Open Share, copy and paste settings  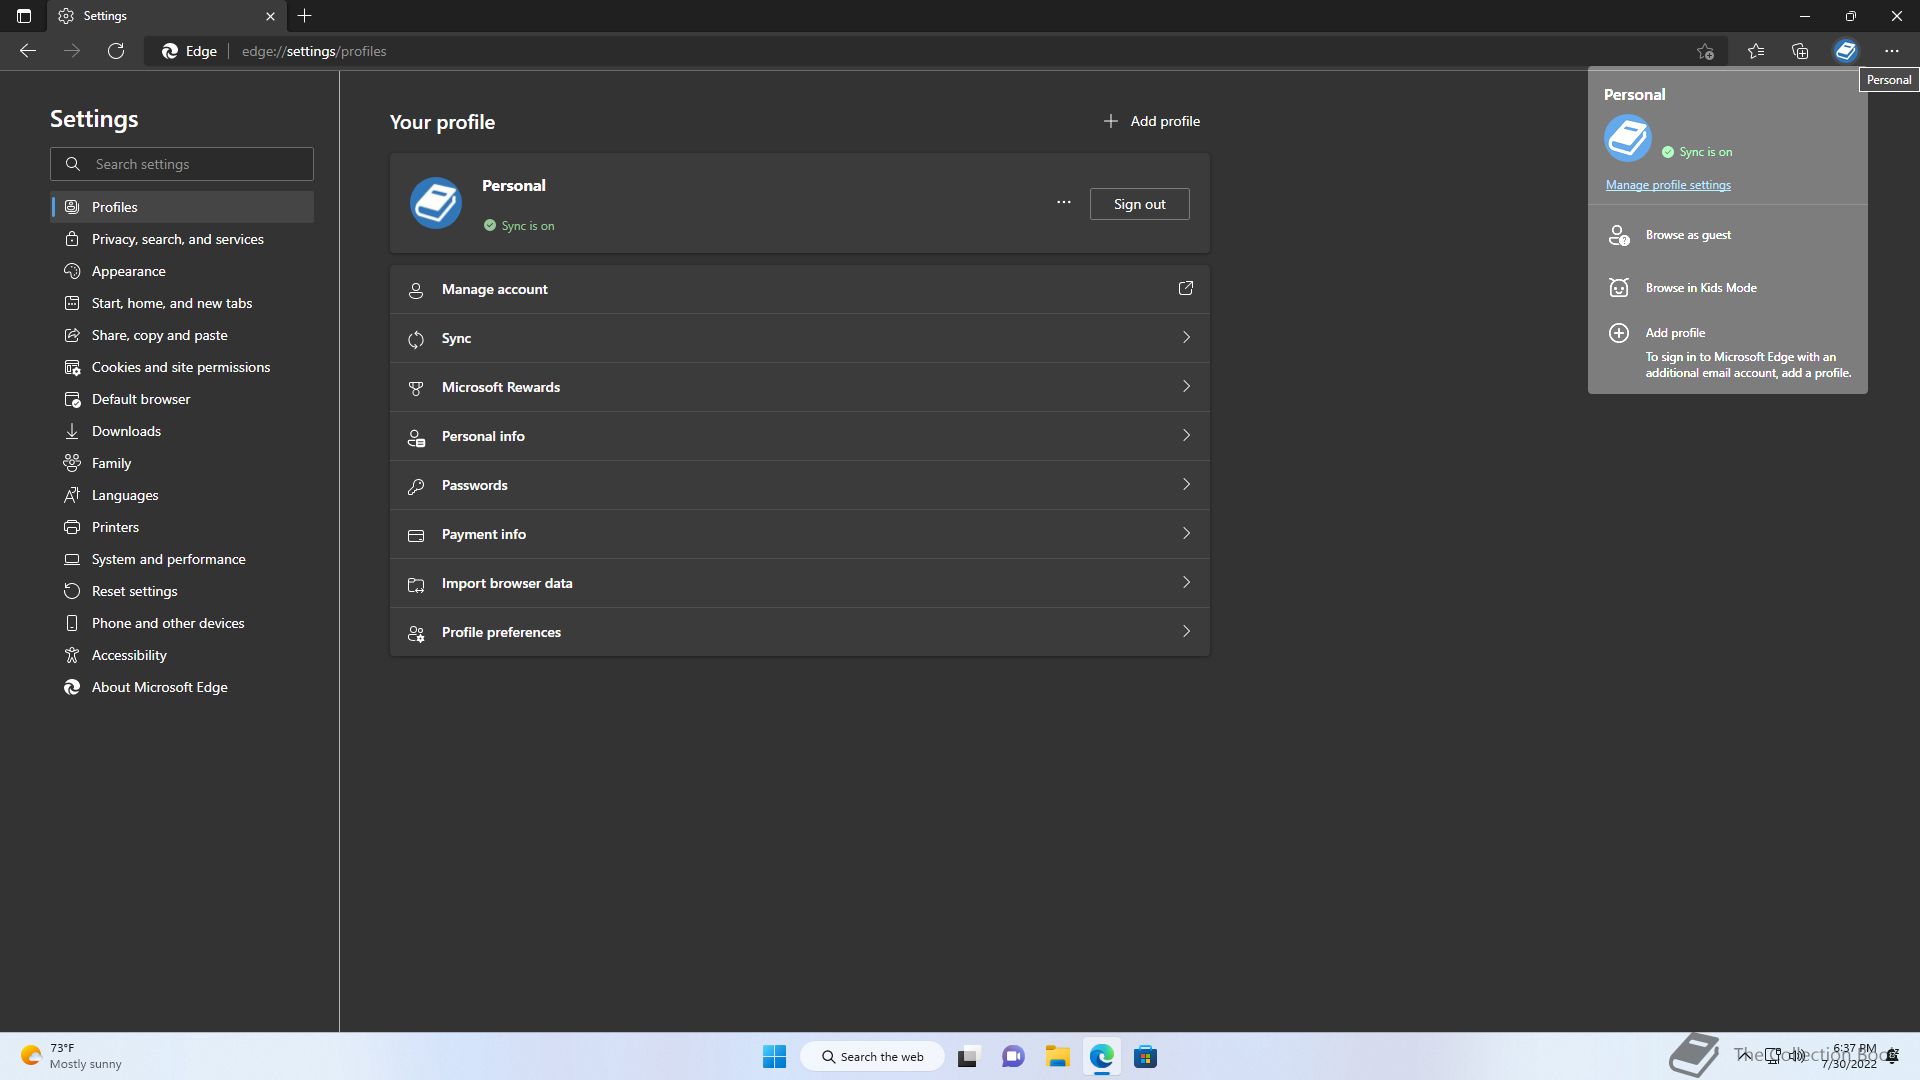(x=182, y=335)
